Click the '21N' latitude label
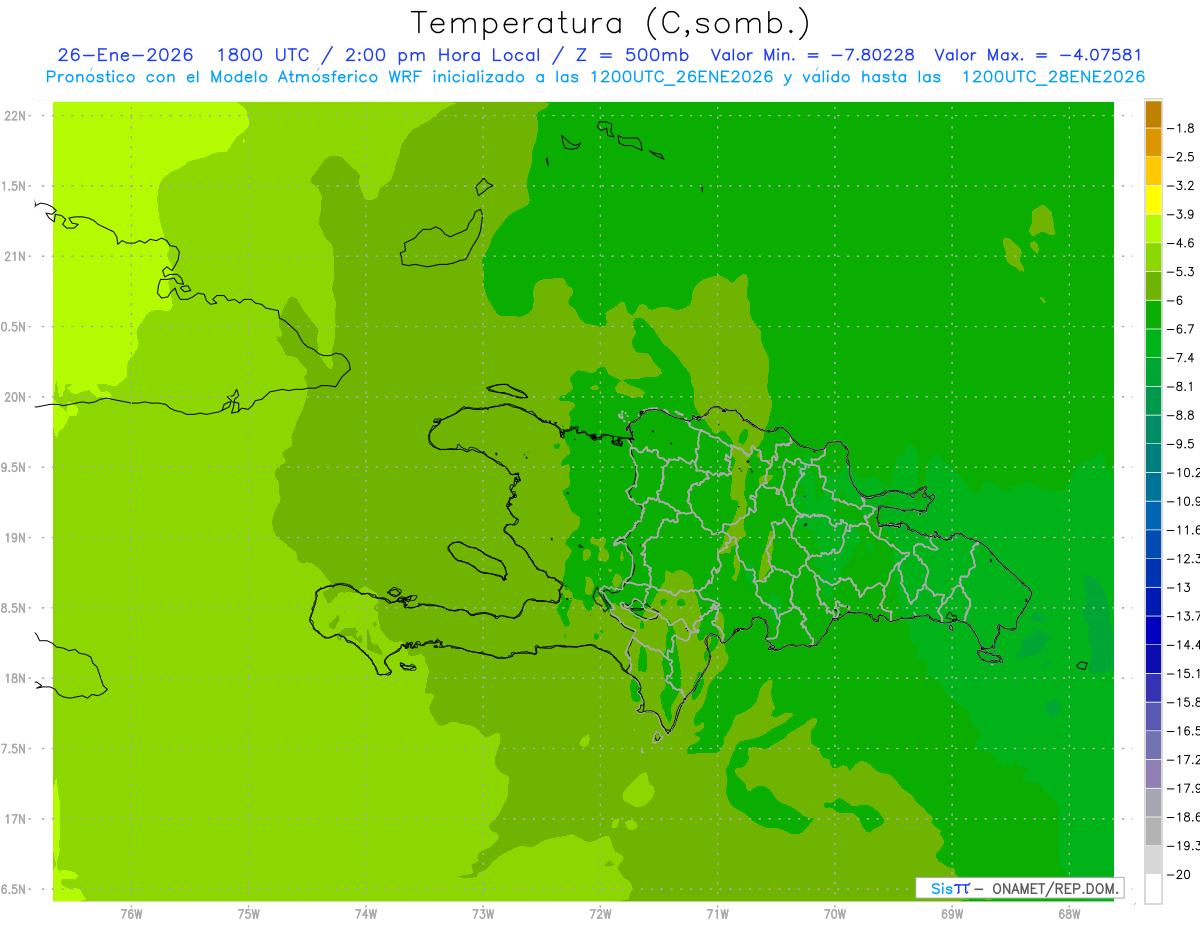Viewport: 1200px width, 927px height. coord(15,256)
